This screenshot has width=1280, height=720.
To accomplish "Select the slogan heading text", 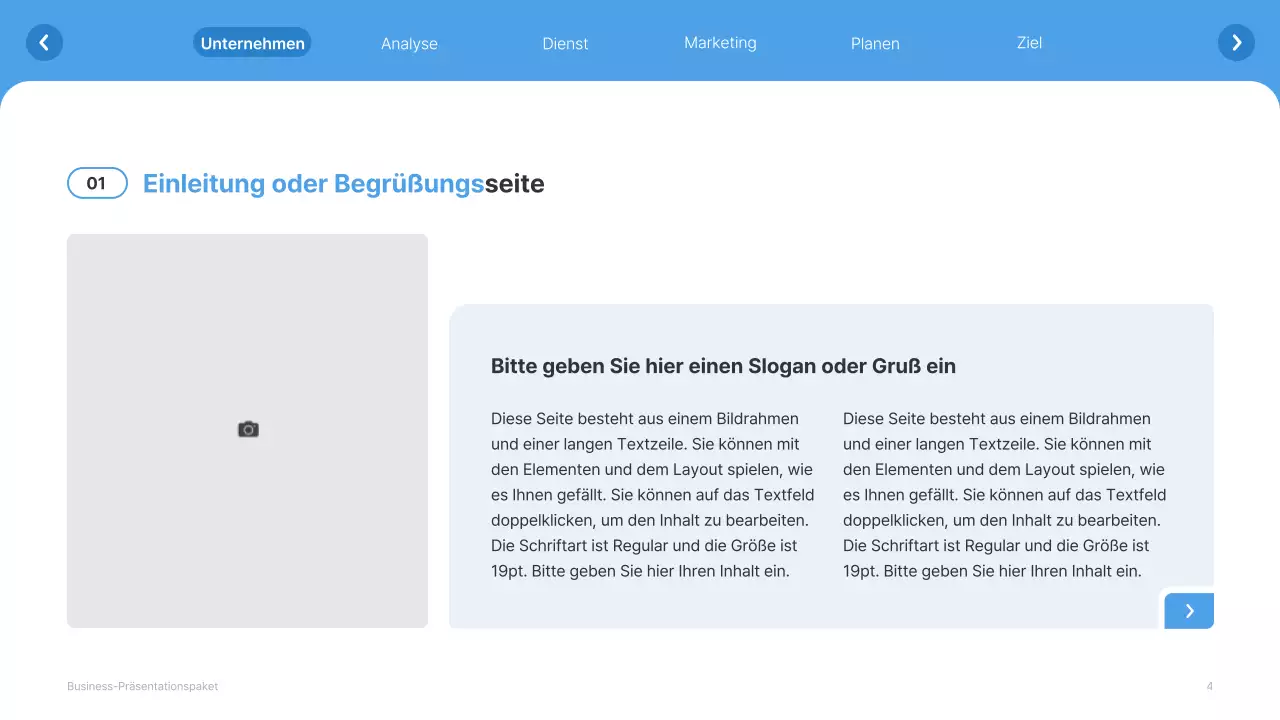I will pyautogui.click(x=723, y=366).
